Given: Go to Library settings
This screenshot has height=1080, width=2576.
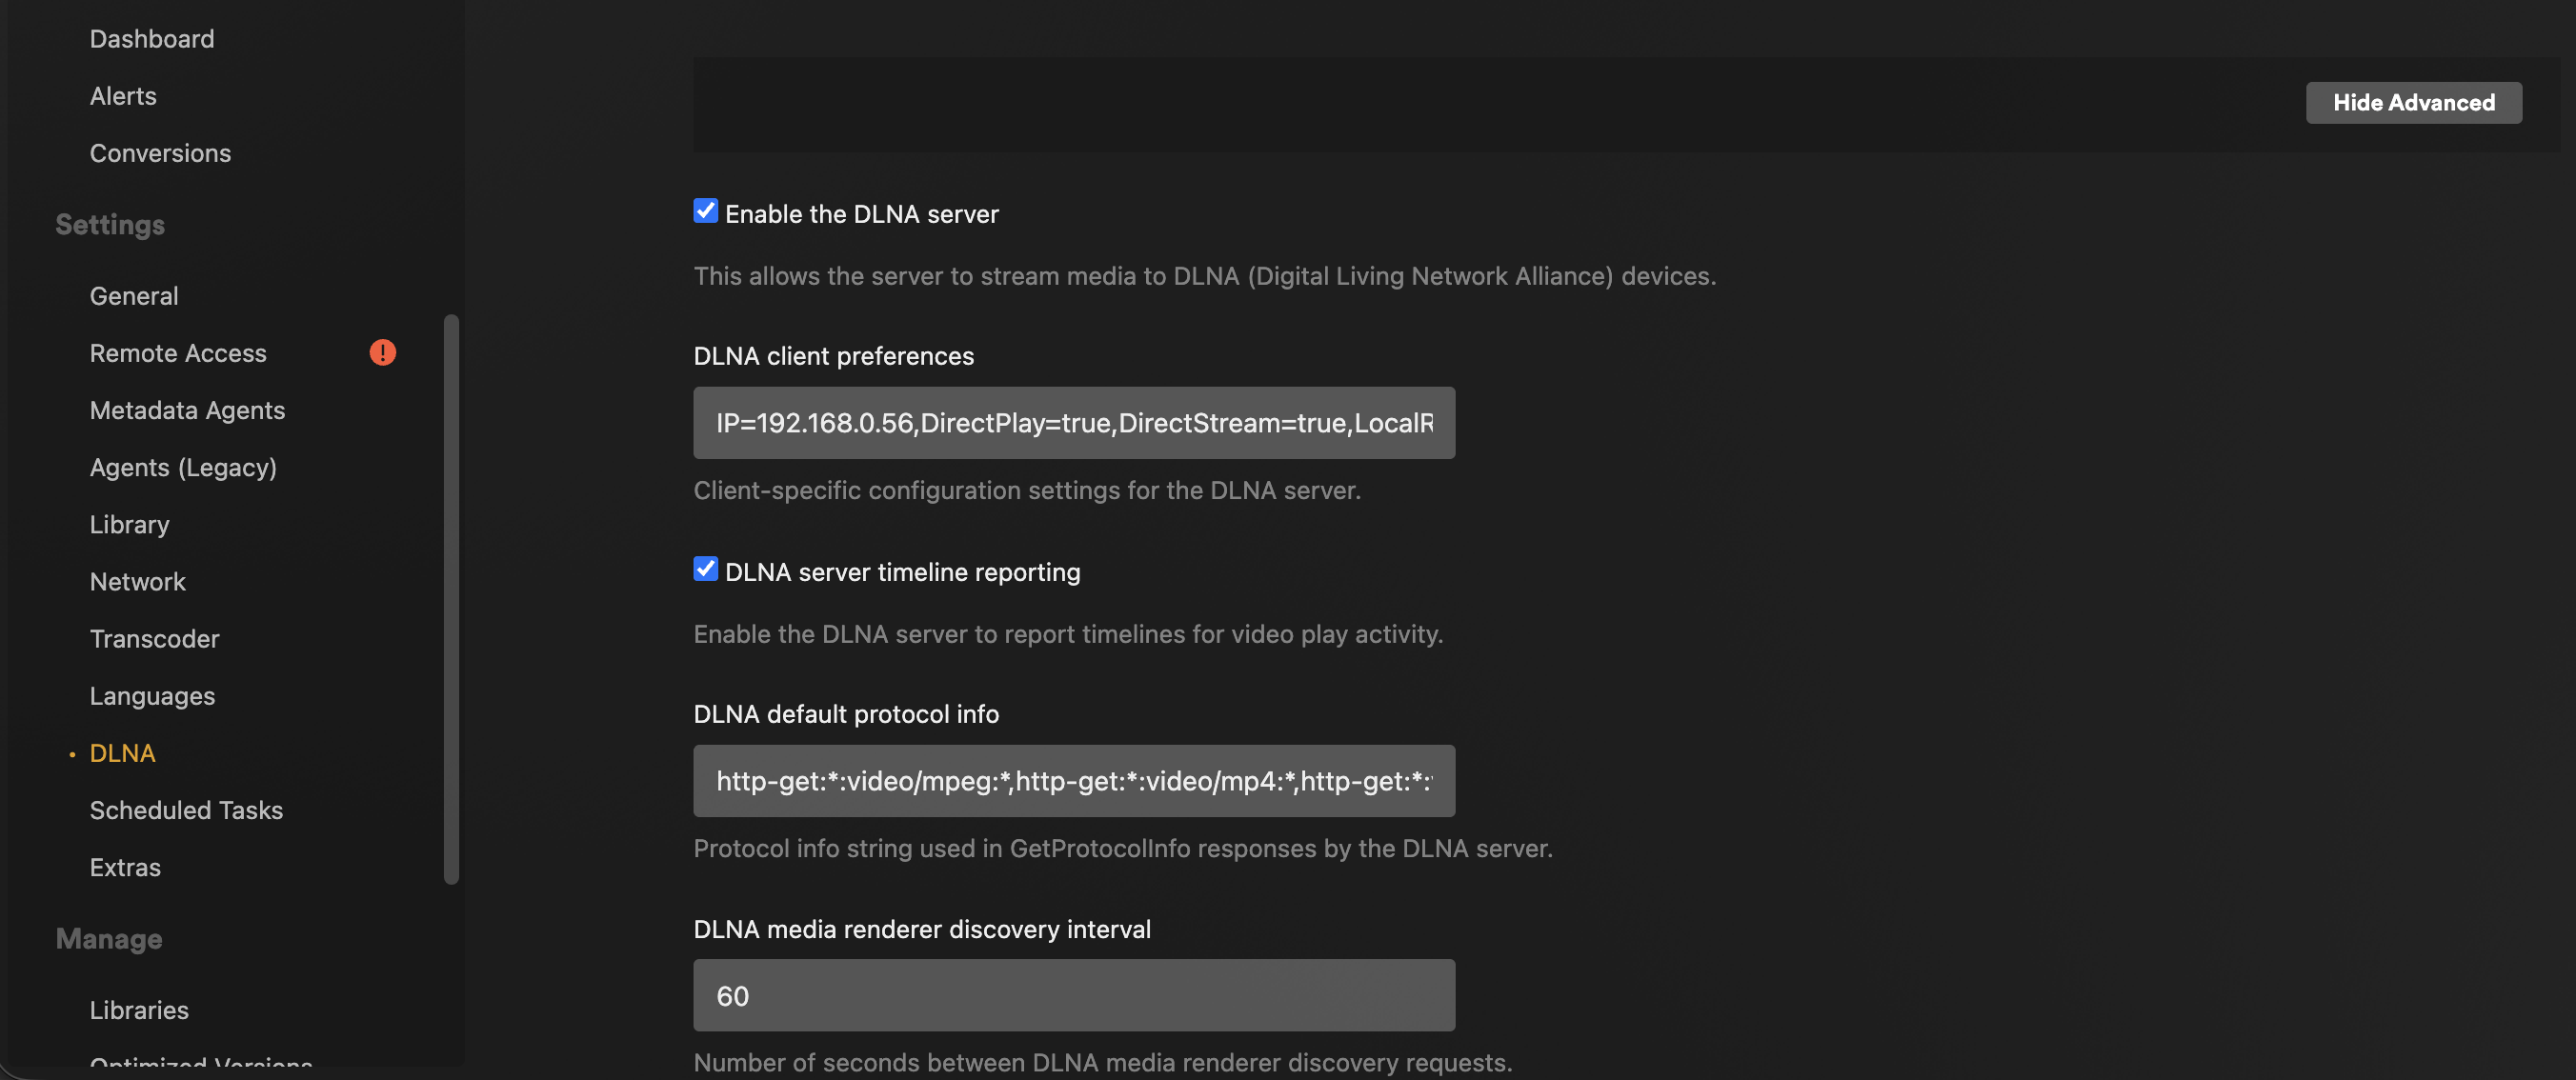Looking at the screenshot, I should point(130,525).
